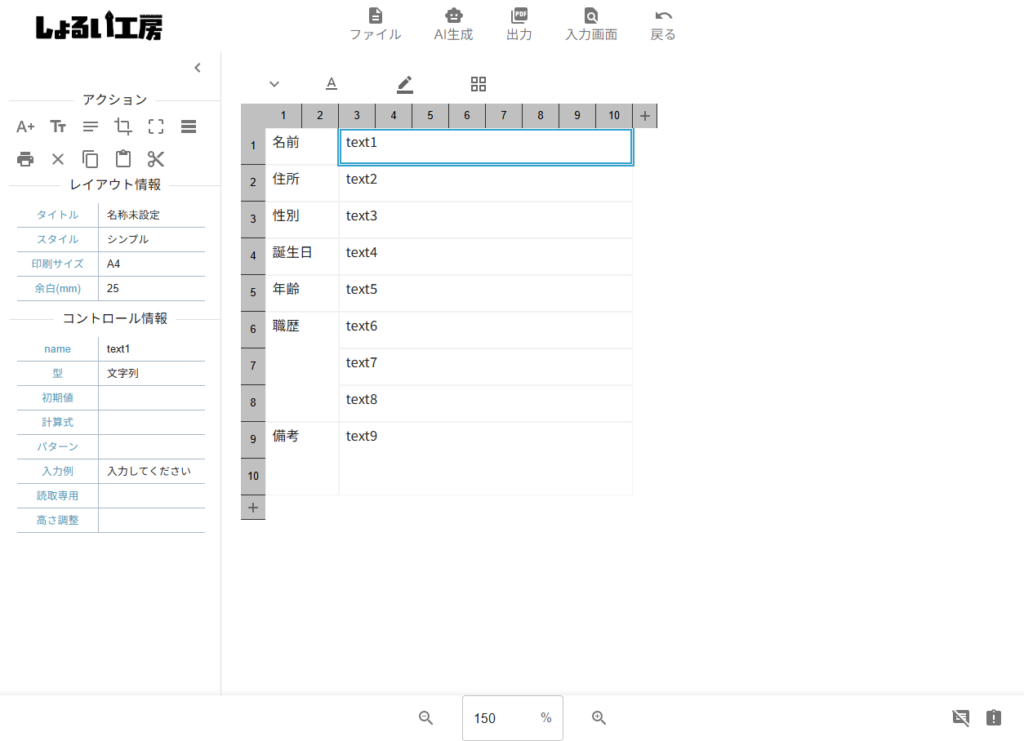The height and width of the screenshot is (741, 1024).
Task: Click the zoom out magnifier icon
Action: point(426,718)
